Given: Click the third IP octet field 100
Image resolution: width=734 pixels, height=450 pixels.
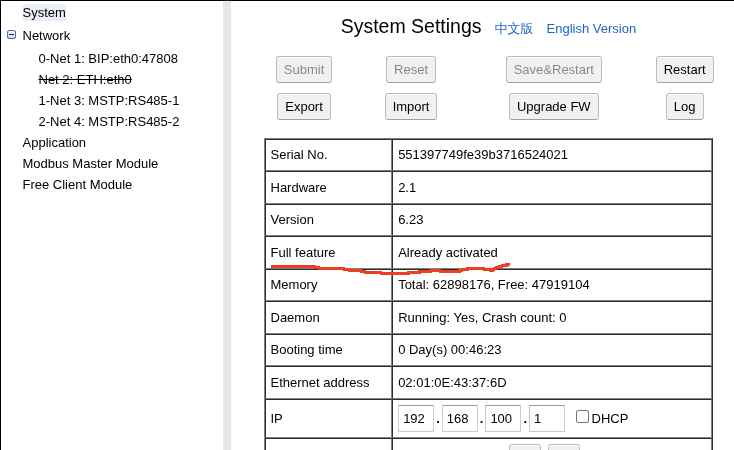Looking at the screenshot, I should coord(503,418).
